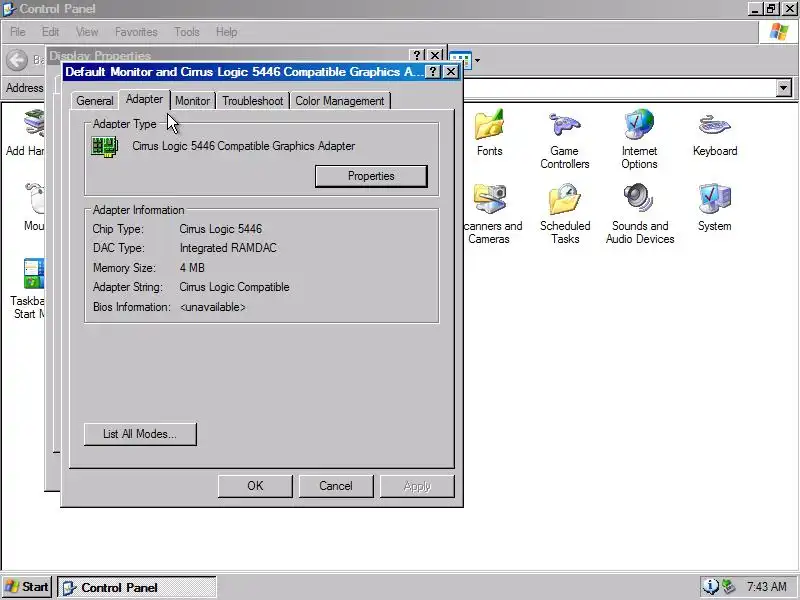
Task: Select the Adapter tab
Action: coord(144,99)
